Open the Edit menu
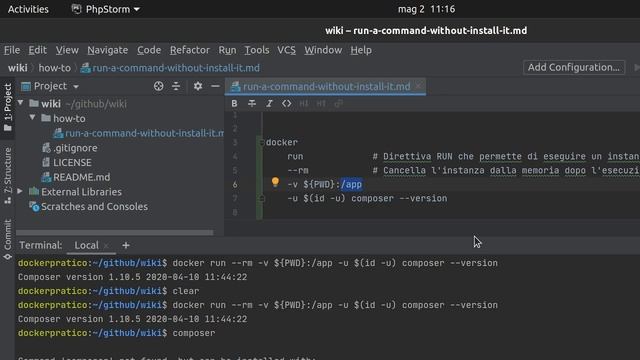 coord(37,50)
